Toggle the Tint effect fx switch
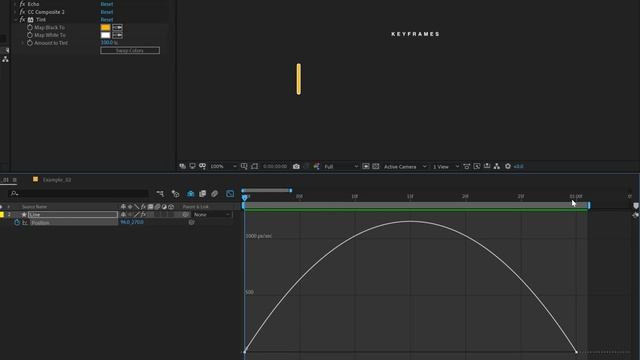This screenshot has width=640, height=360. tap(22, 20)
